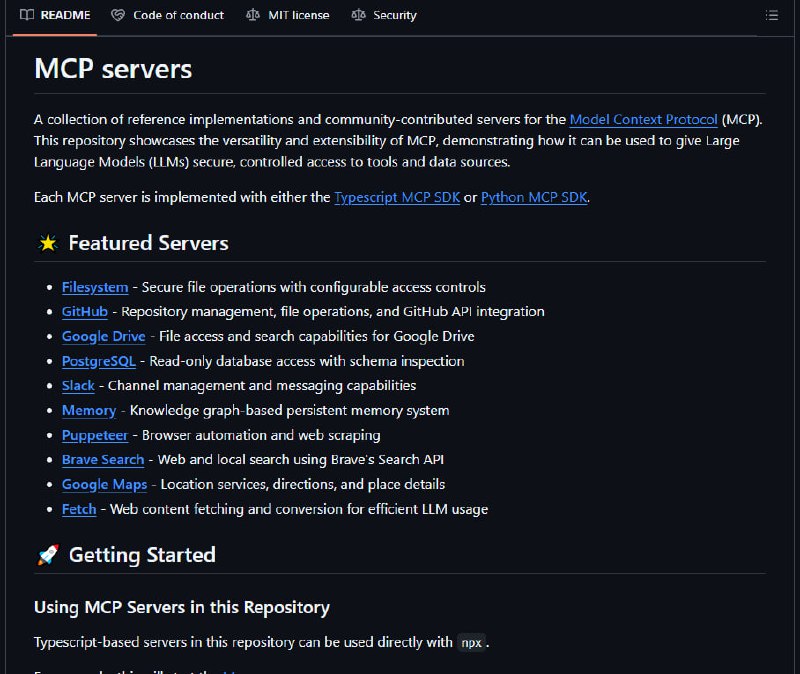
Task: Click 'File access and search capabilities for Google Drive'
Action: point(316,337)
